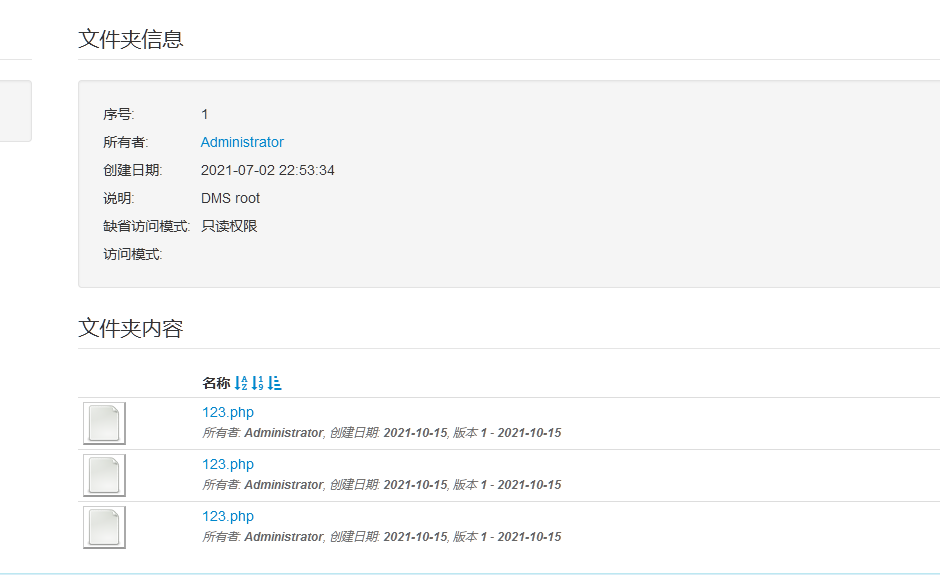Click the second 123.php document thumbnail
Screen dimensions: 940x575
(104, 475)
